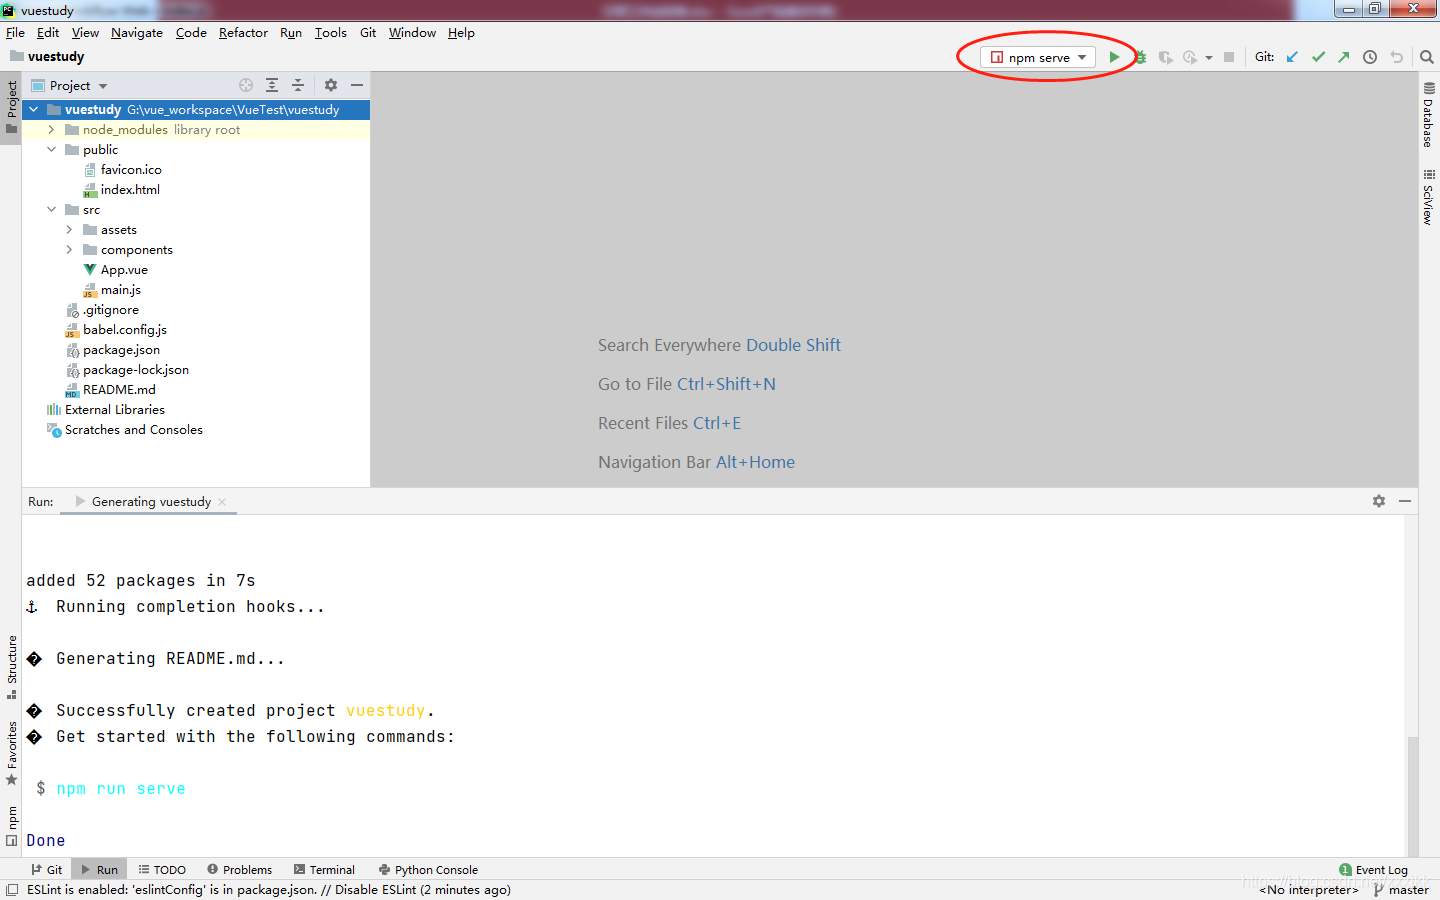Image resolution: width=1440 pixels, height=900 pixels.
Task: Hide the Project tool window
Action: pyautogui.click(x=357, y=85)
